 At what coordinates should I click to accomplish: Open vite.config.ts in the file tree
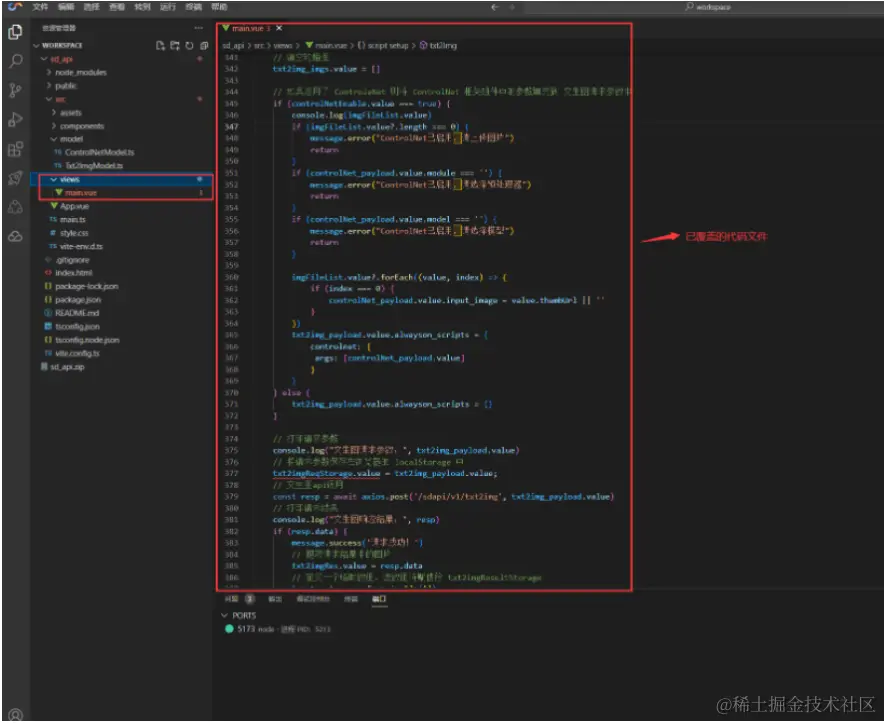pyautogui.click(x=79, y=354)
